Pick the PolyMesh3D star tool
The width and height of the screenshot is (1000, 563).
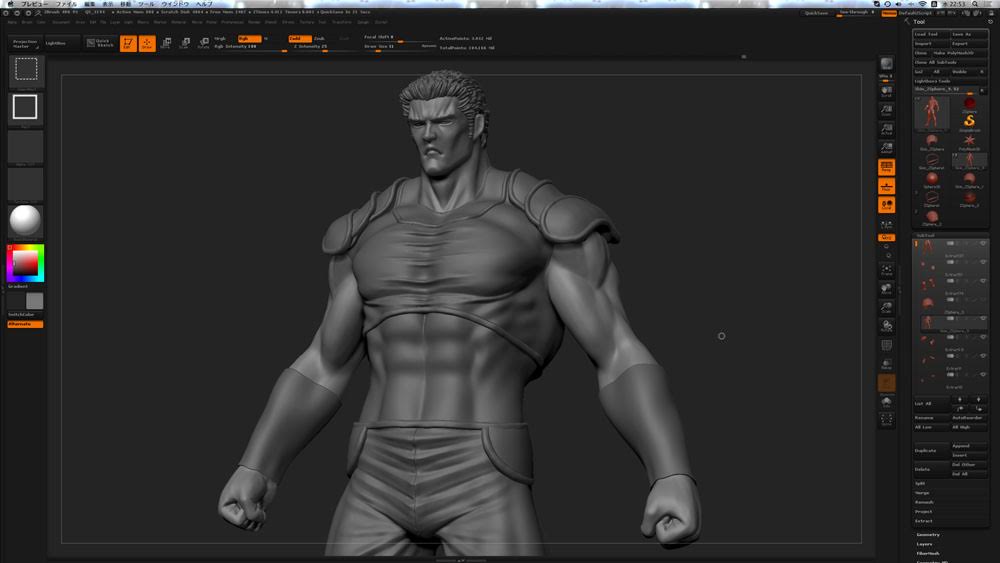(x=969, y=141)
